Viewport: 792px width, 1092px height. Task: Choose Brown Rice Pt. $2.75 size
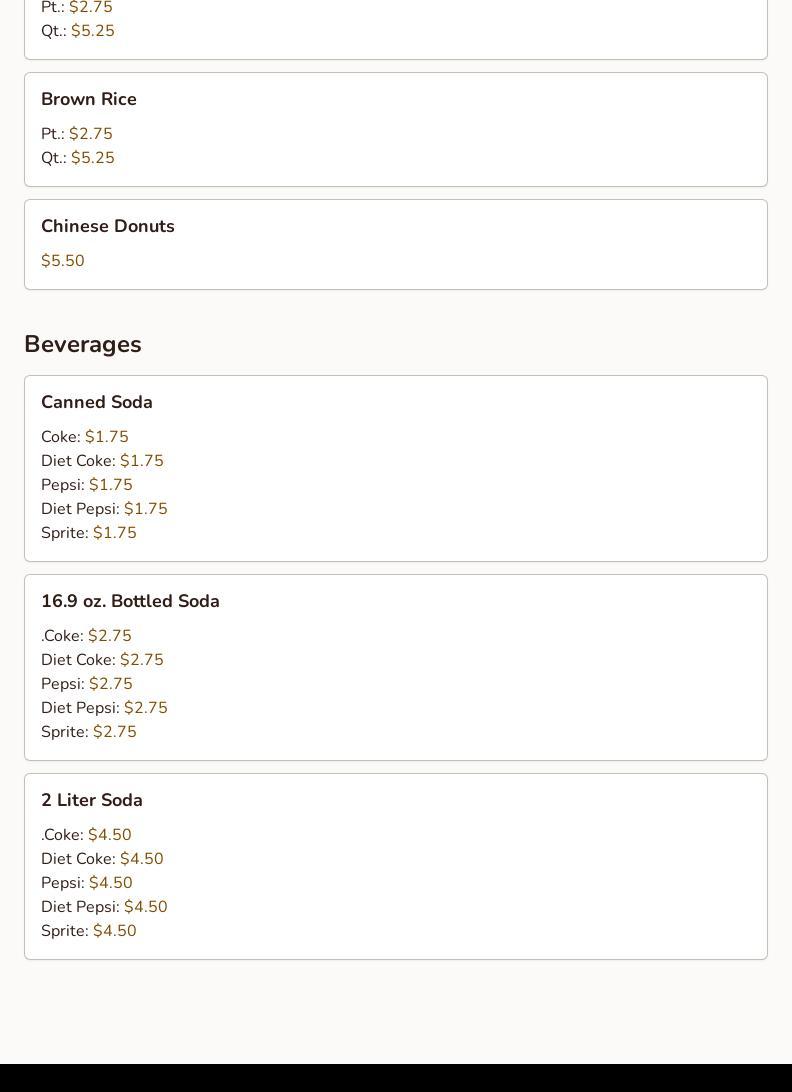click(x=77, y=134)
